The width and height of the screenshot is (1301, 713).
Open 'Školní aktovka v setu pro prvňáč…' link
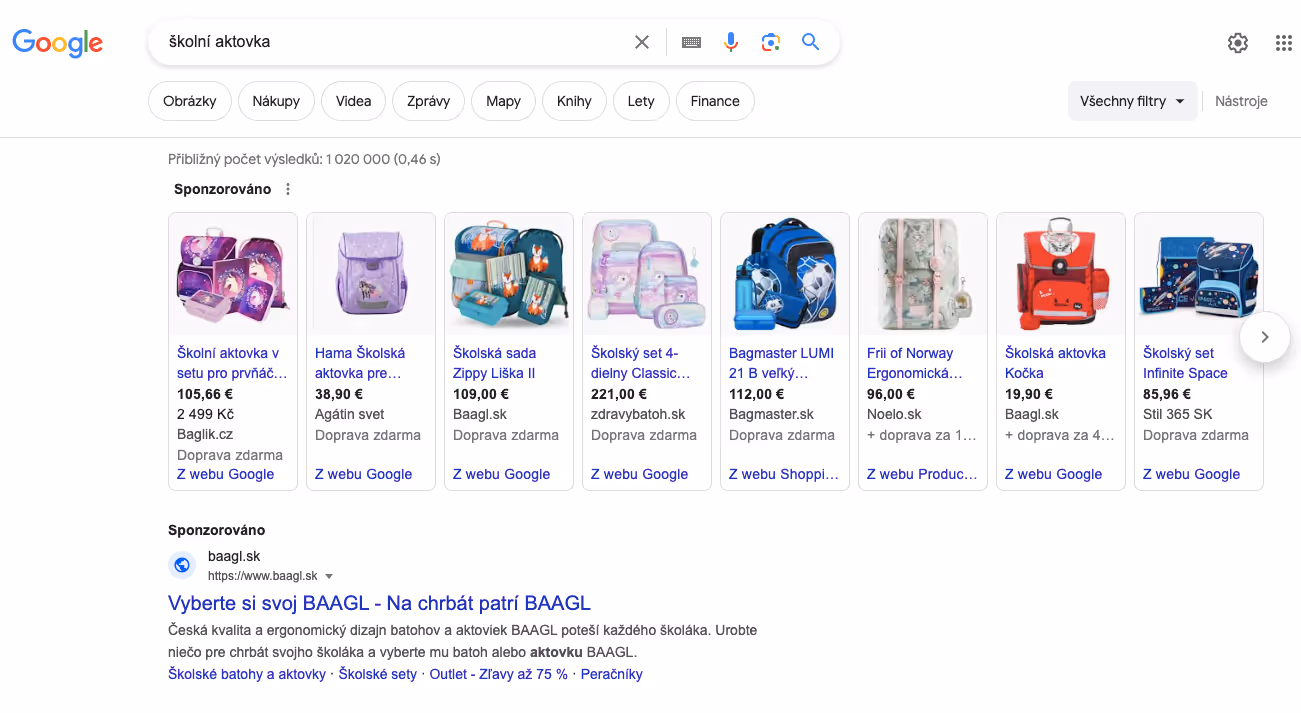pyautogui.click(x=232, y=363)
